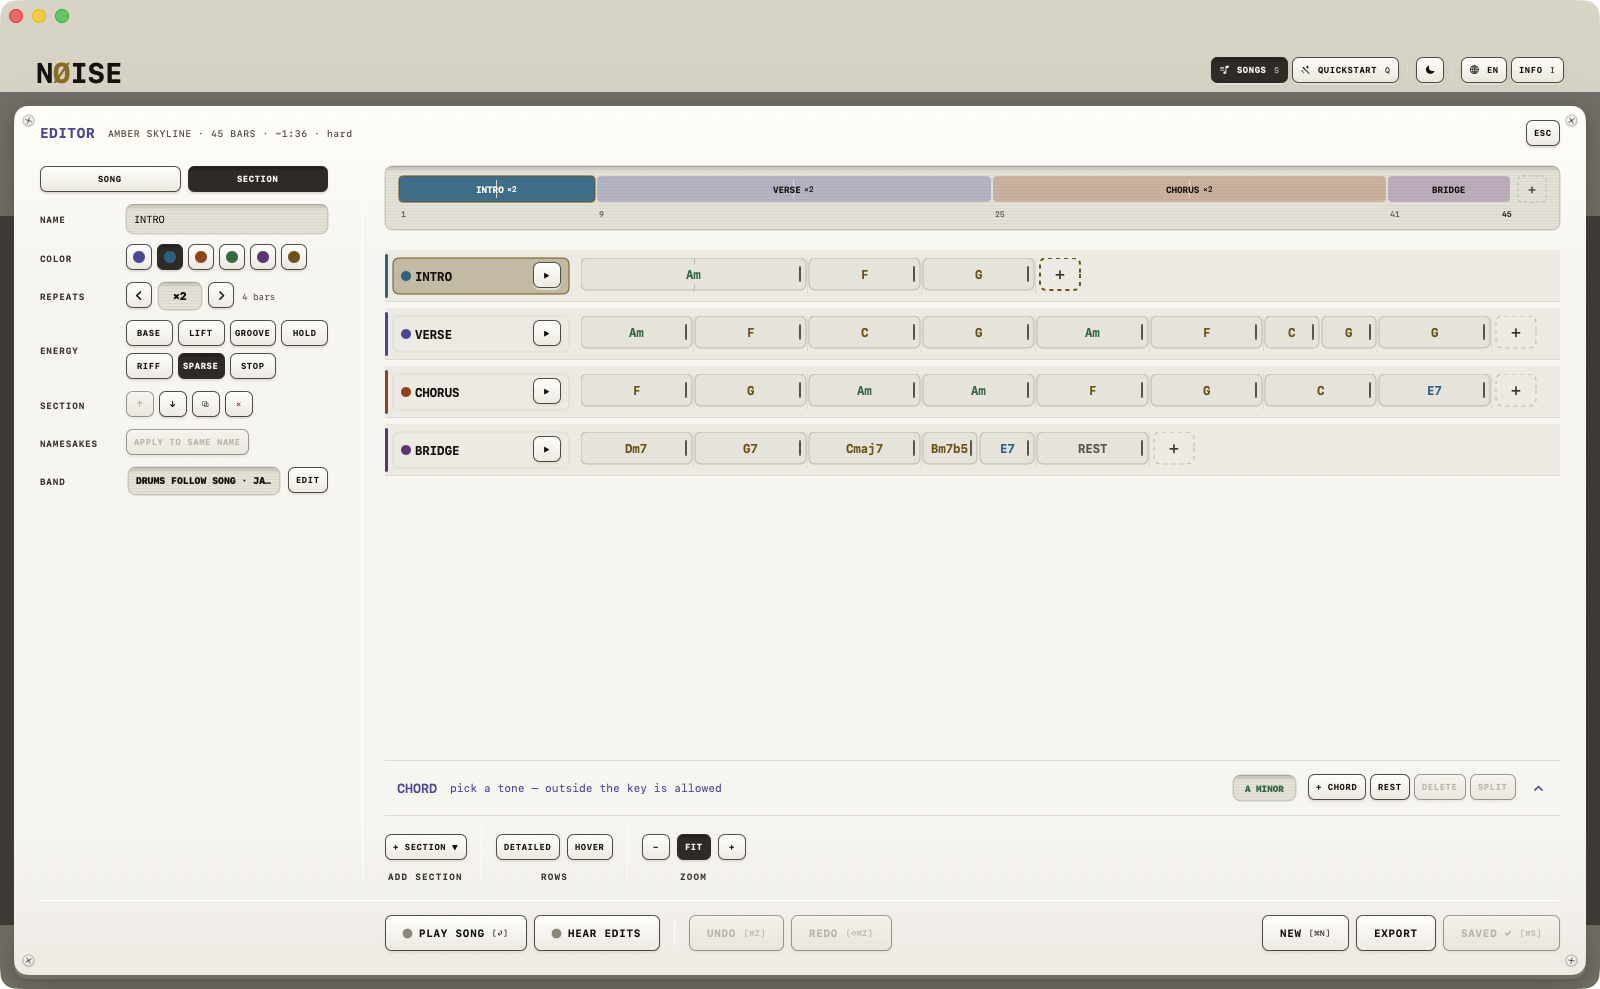Move section down arrow icon
The width and height of the screenshot is (1600, 989).
[x=173, y=404]
